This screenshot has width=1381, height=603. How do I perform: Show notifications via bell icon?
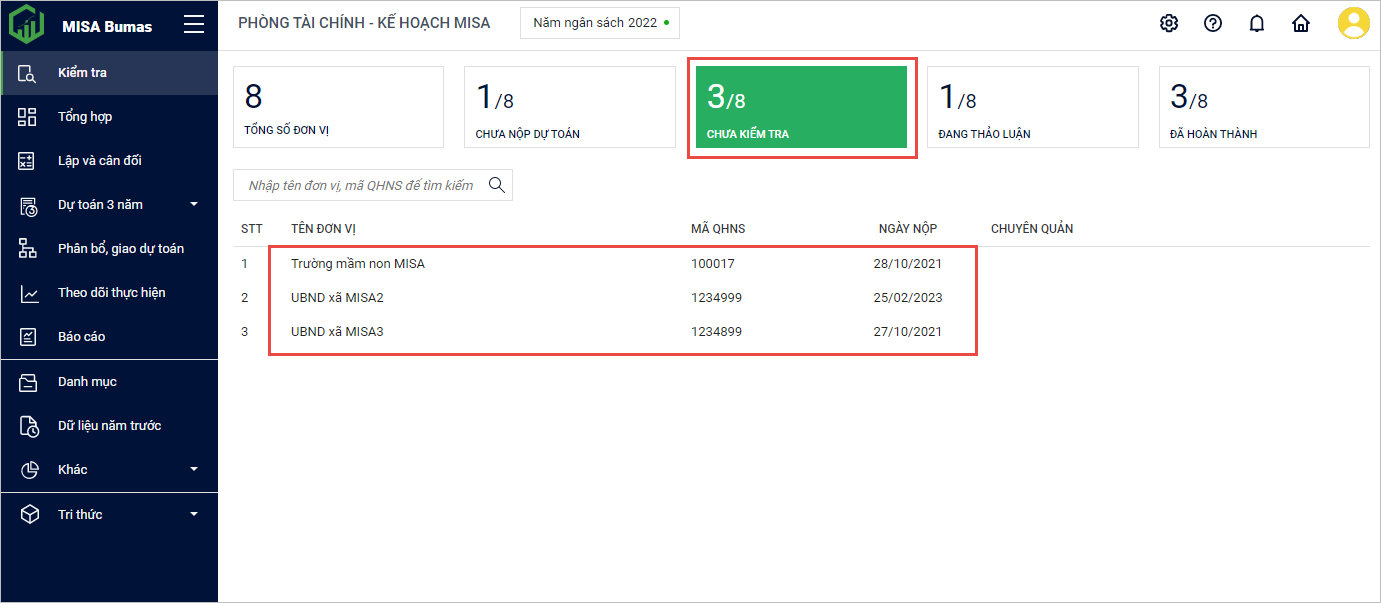[1257, 24]
